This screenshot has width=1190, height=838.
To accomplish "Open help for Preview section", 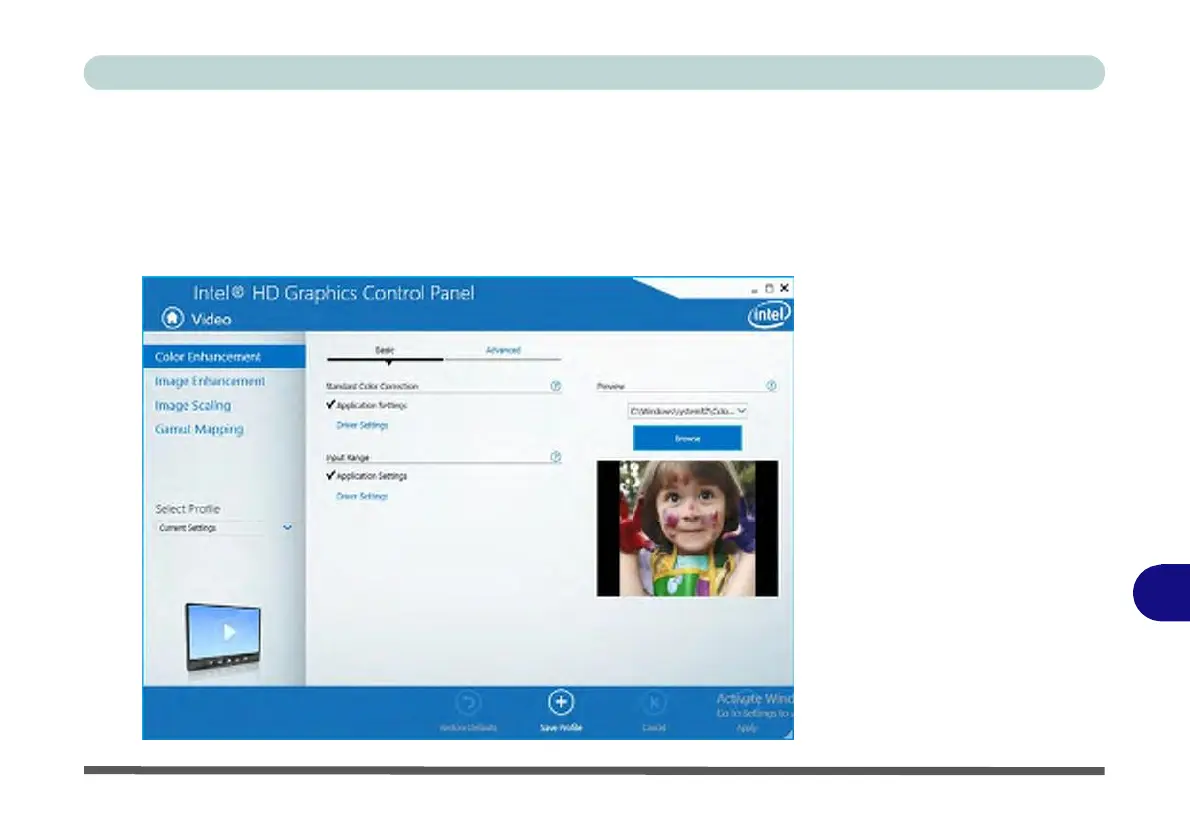I will point(771,386).
